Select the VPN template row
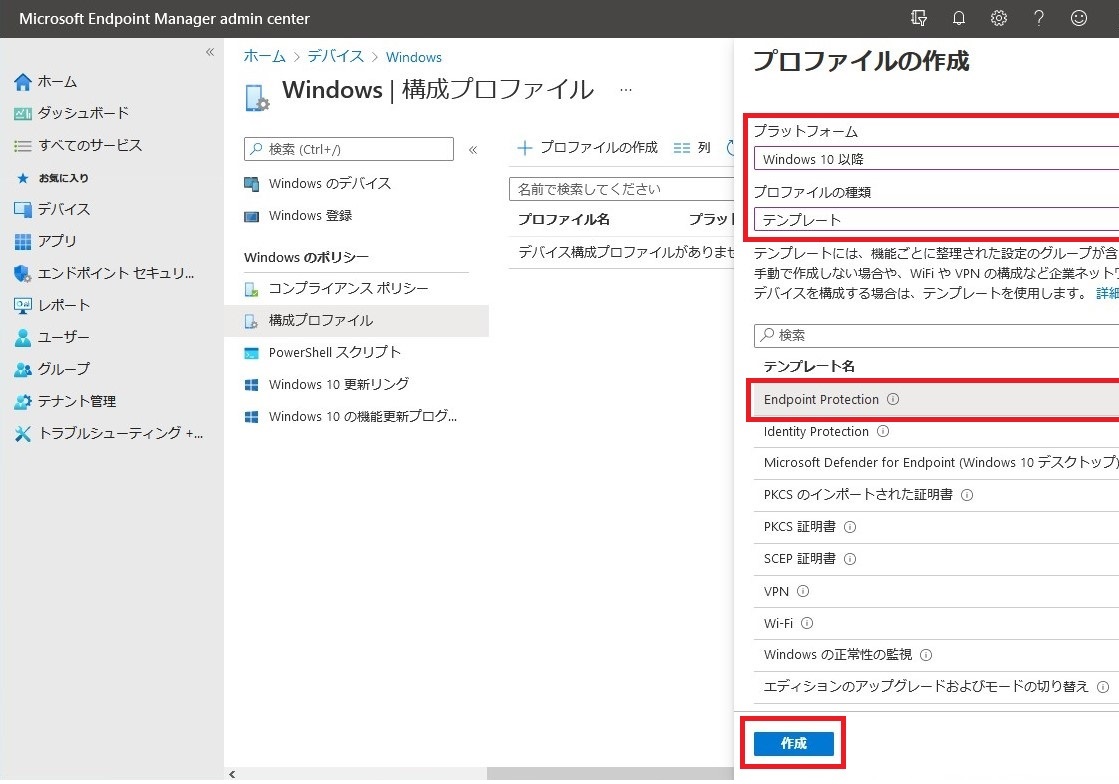This screenshot has height=784, width=1119. point(936,591)
